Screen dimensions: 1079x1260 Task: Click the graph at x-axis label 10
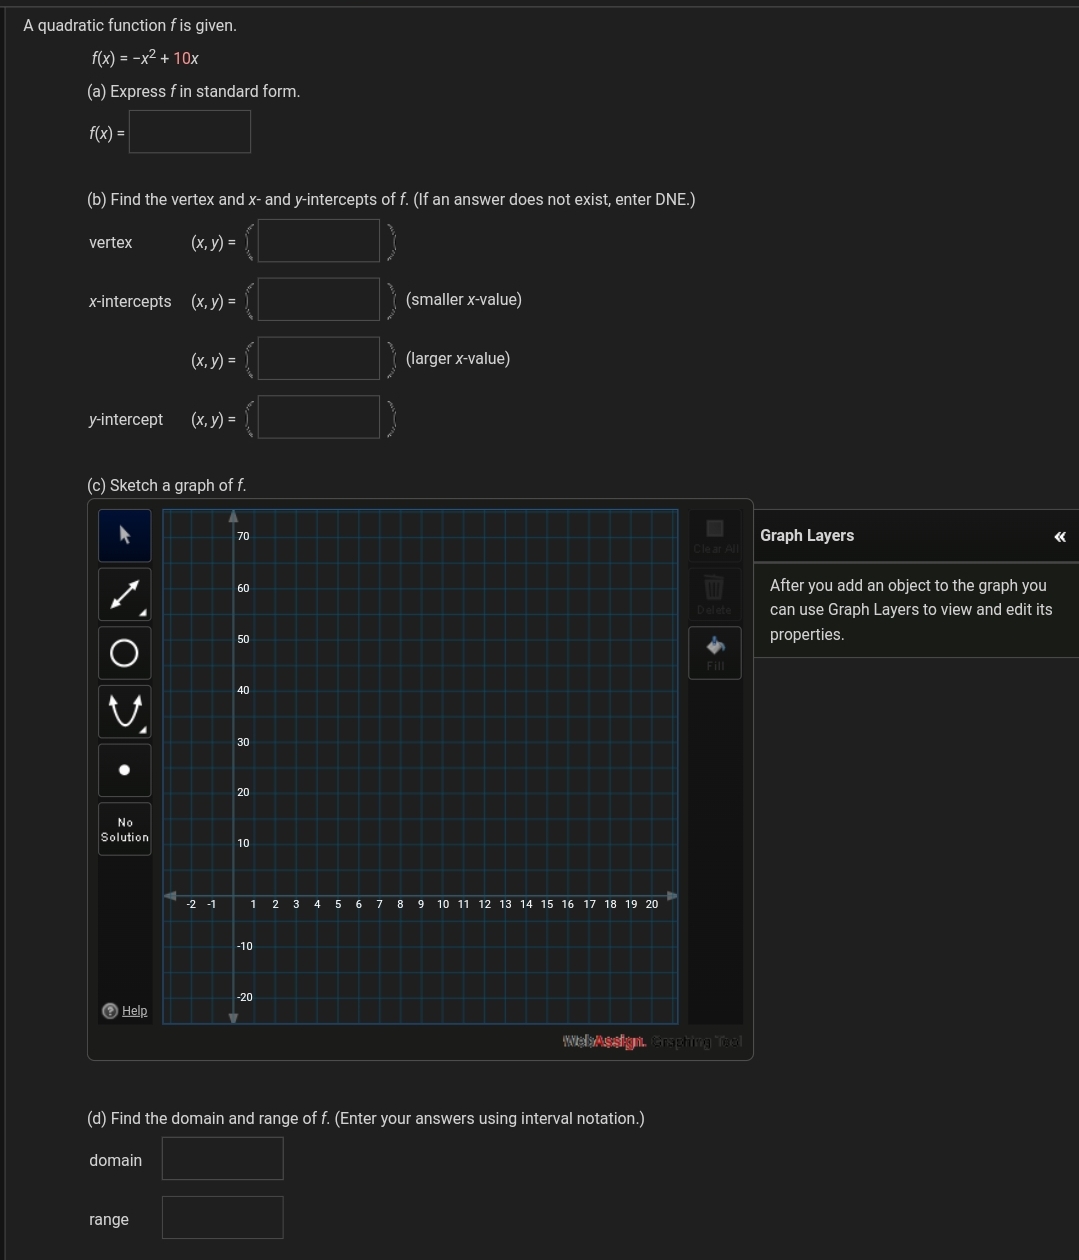point(443,904)
